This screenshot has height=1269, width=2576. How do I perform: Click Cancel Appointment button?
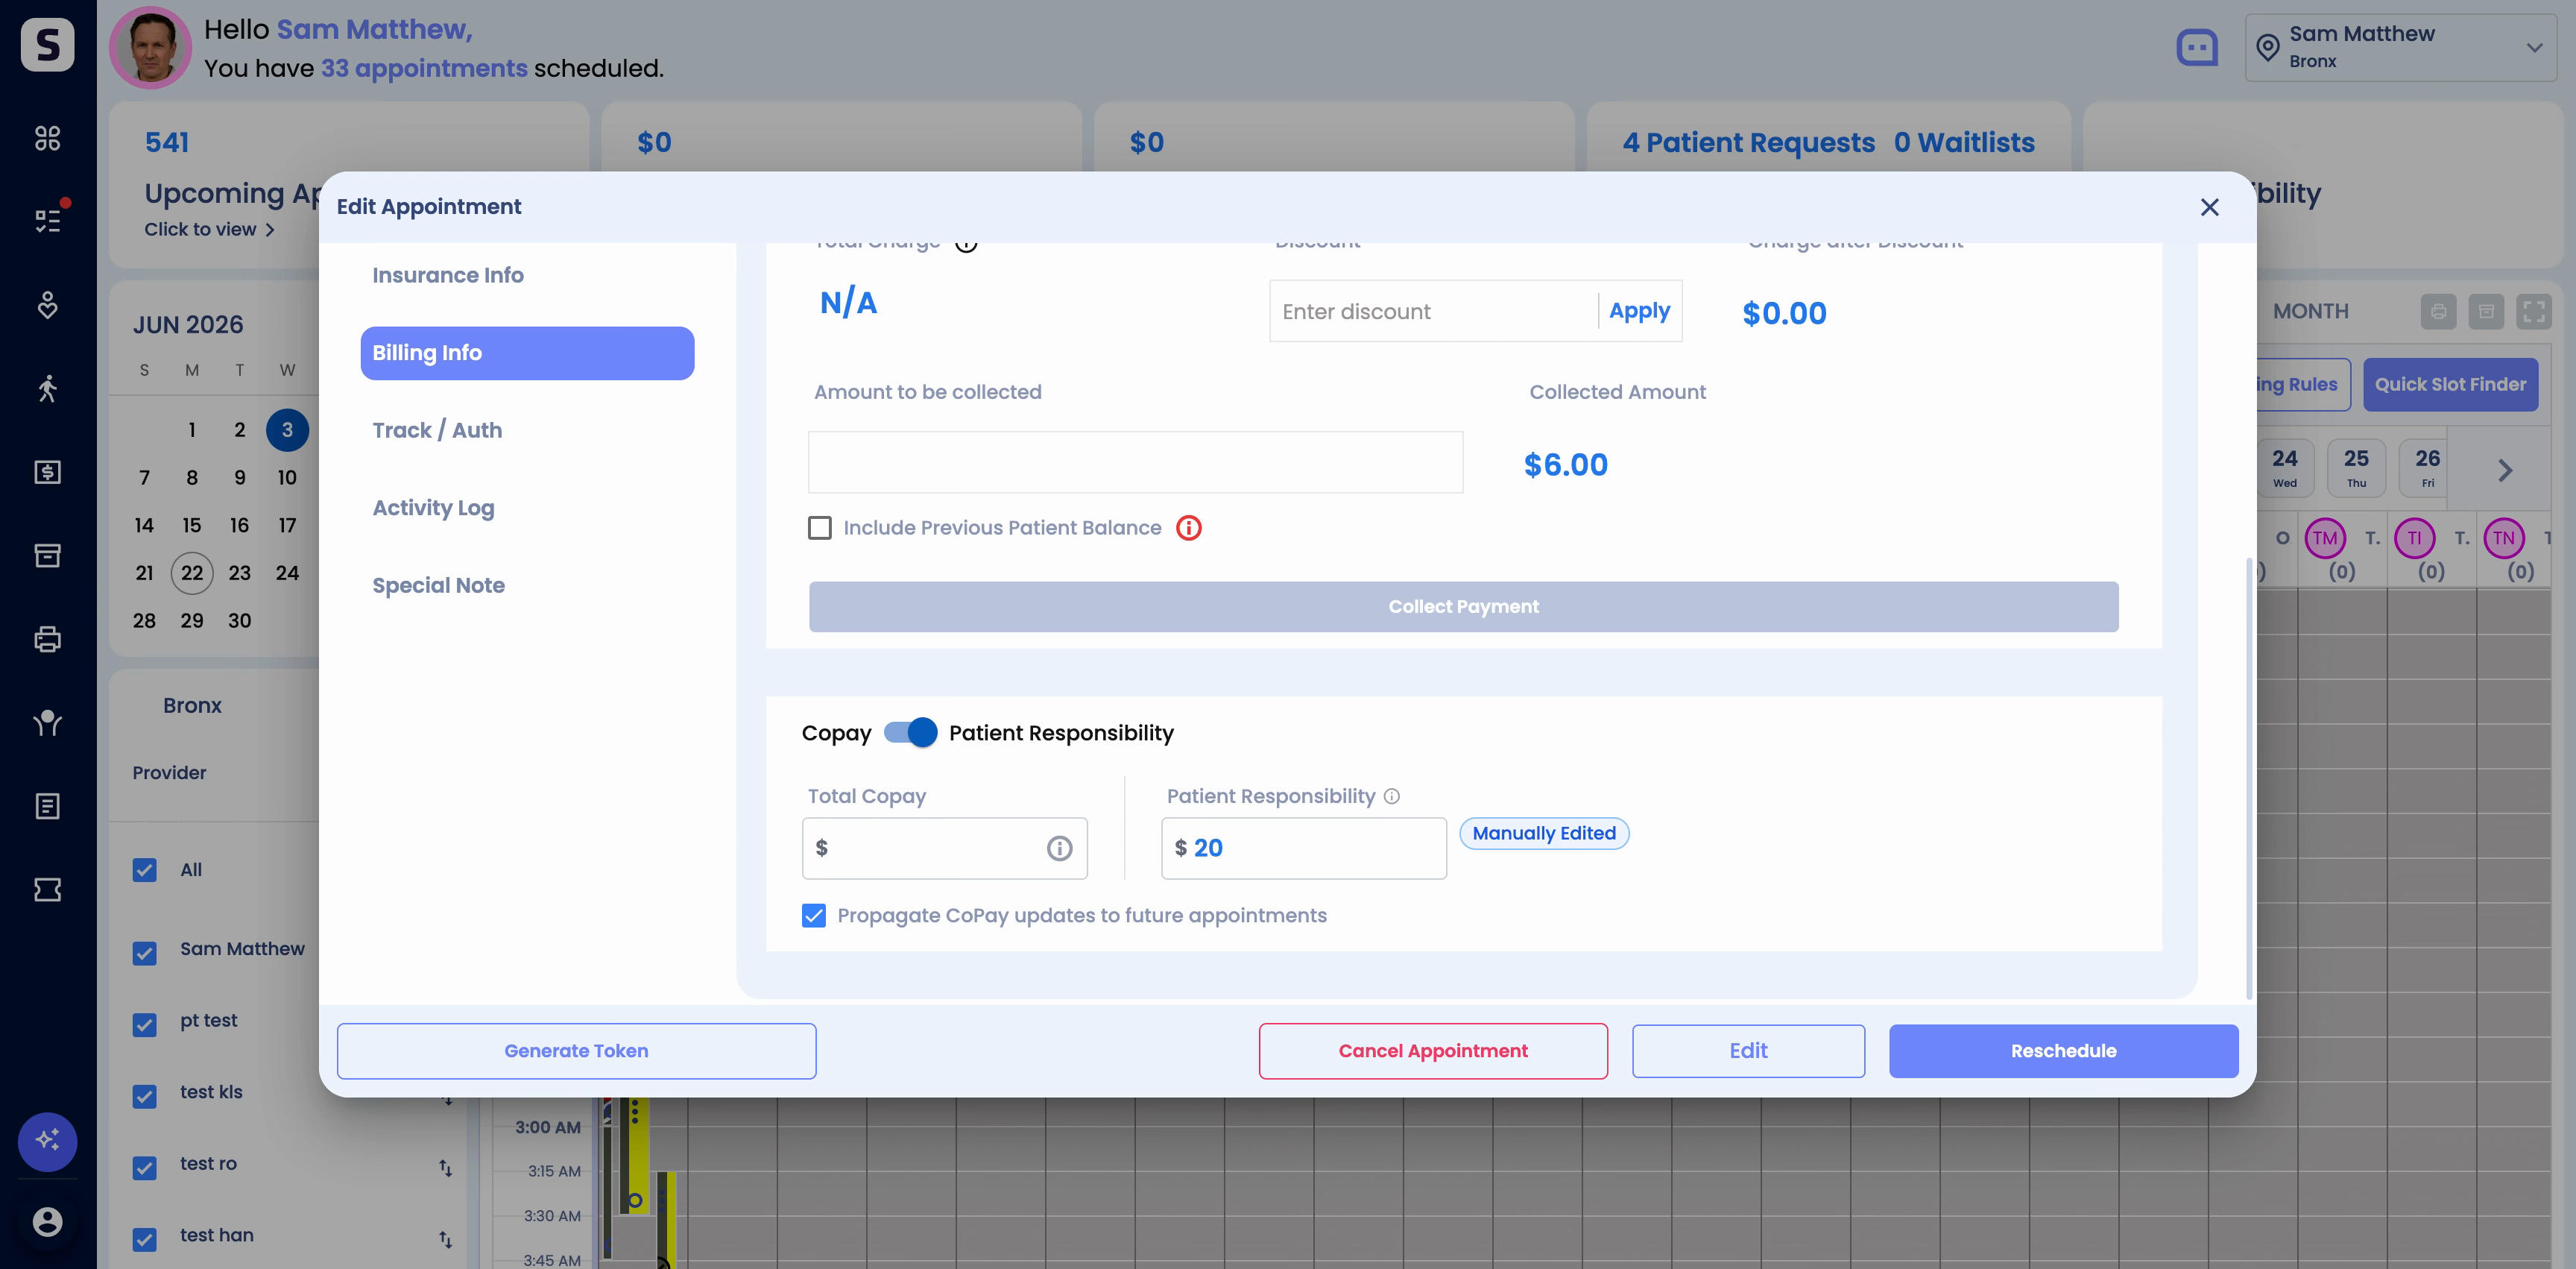point(1433,1051)
